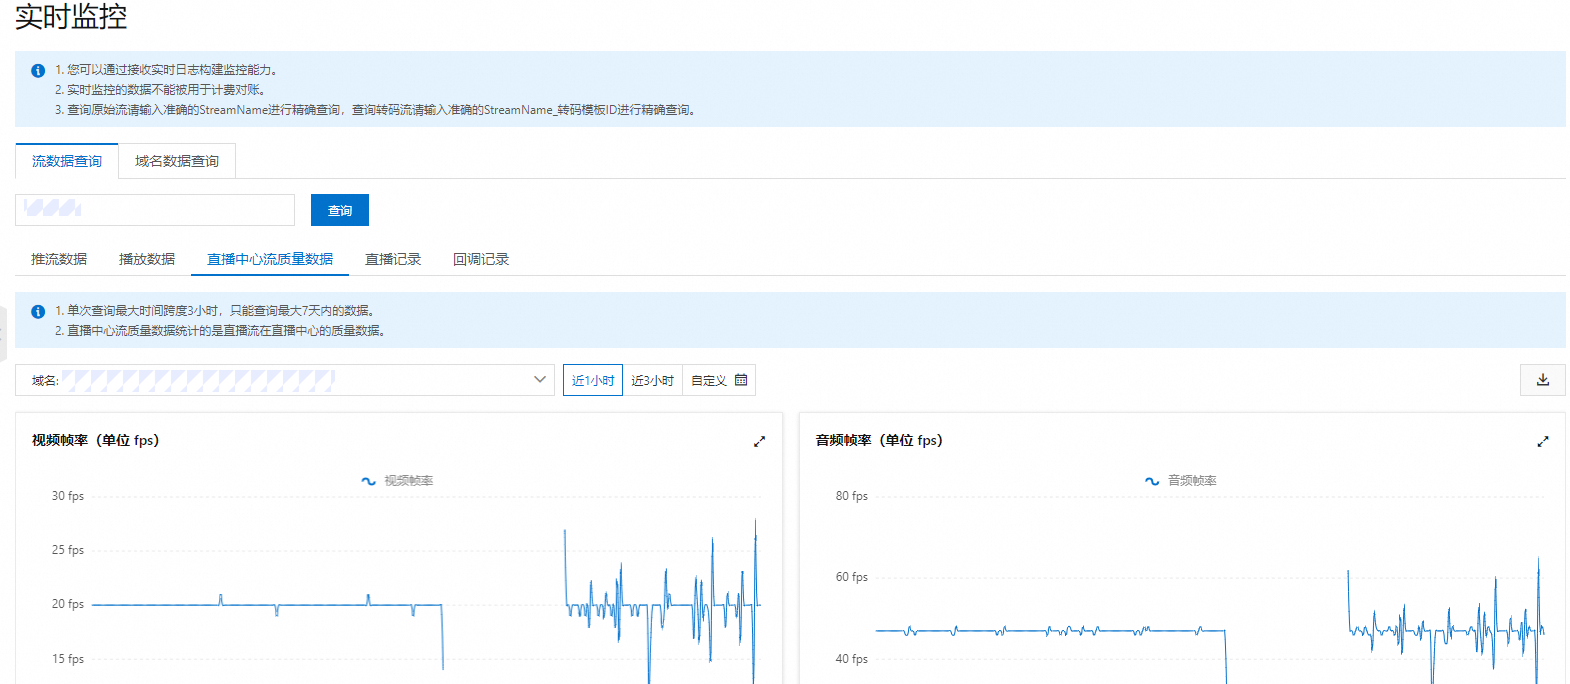1570x684 pixels.
Task: Select the 近3小时 time range
Action: point(653,380)
